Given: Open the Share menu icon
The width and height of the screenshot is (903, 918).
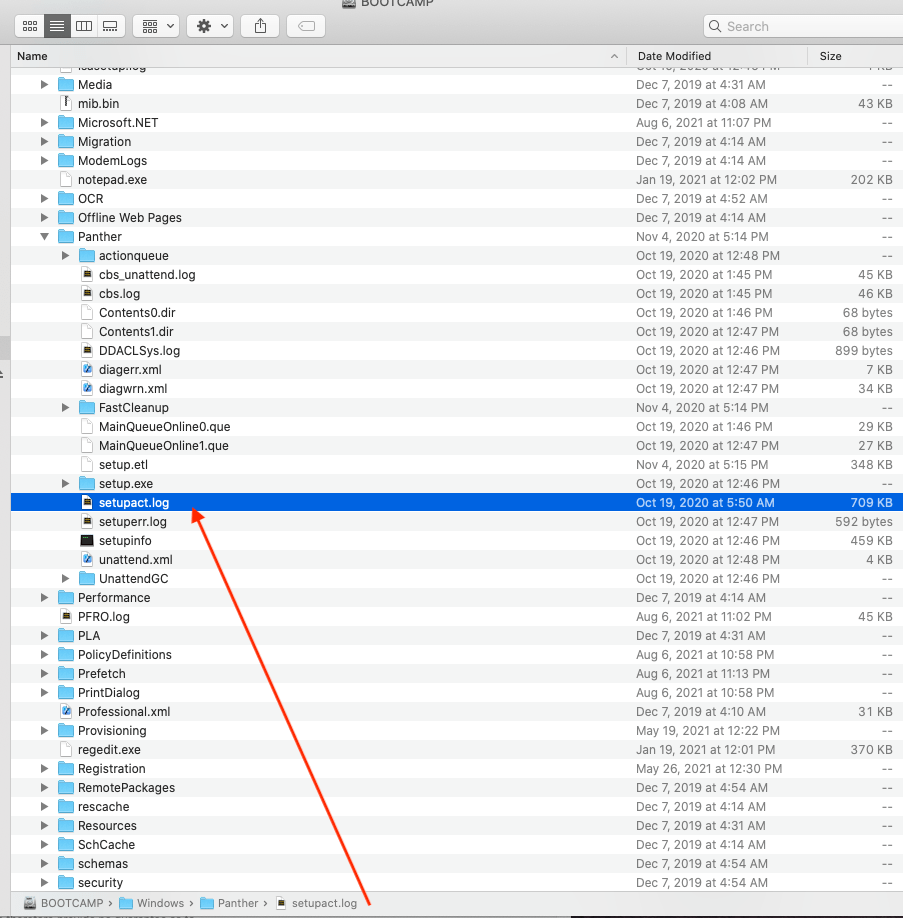Looking at the screenshot, I should click(x=259, y=25).
